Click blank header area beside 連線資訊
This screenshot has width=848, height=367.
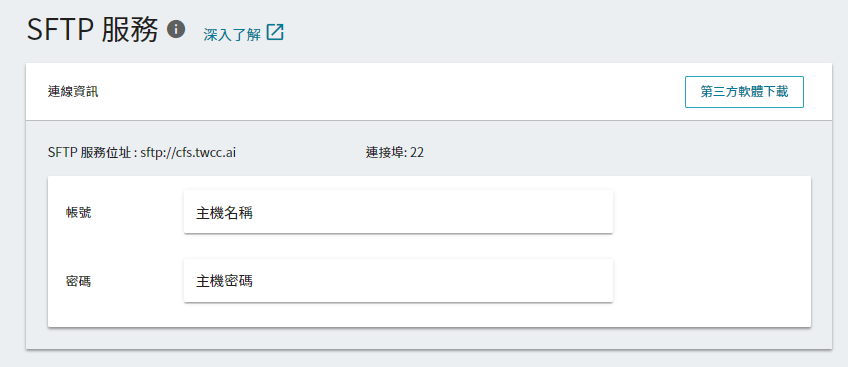pyautogui.click(x=389, y=92)
